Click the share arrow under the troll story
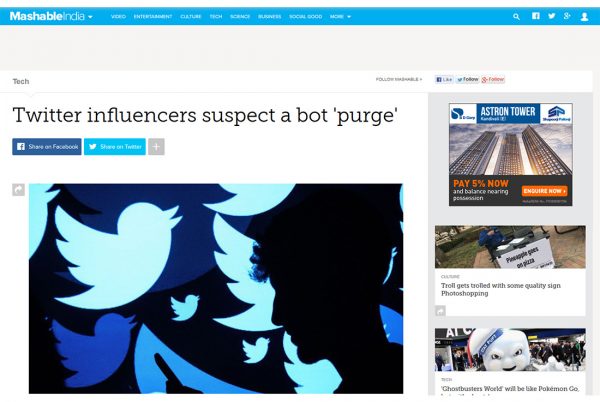This screenshot has height=402, width=600. click(x=440, y=311)
